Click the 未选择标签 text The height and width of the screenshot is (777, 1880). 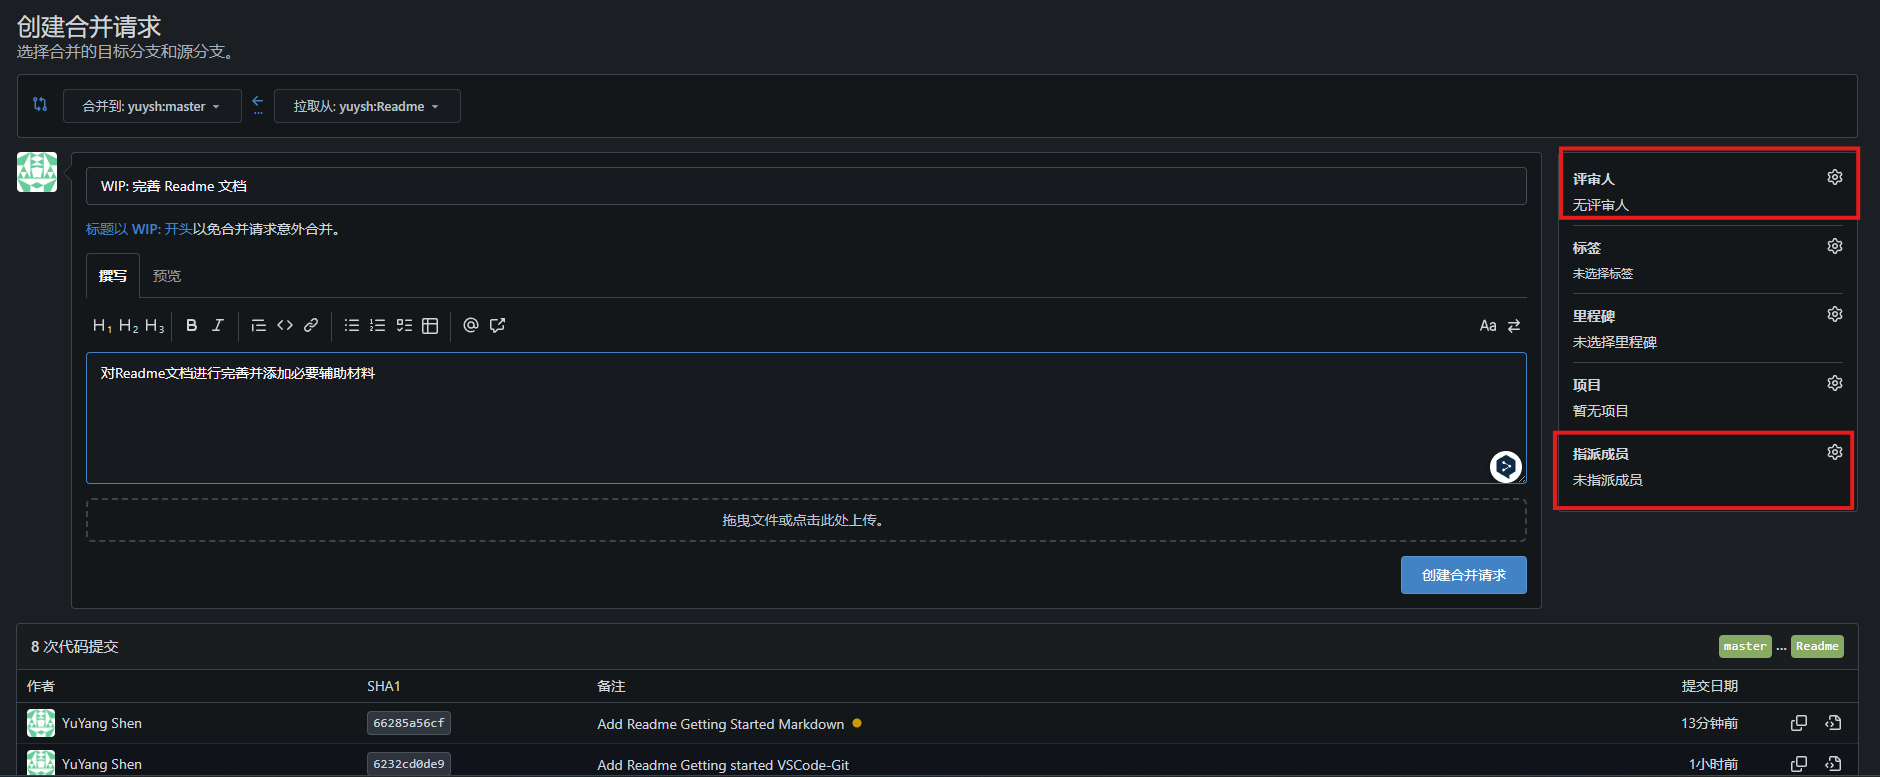(x=1603, y=273)
